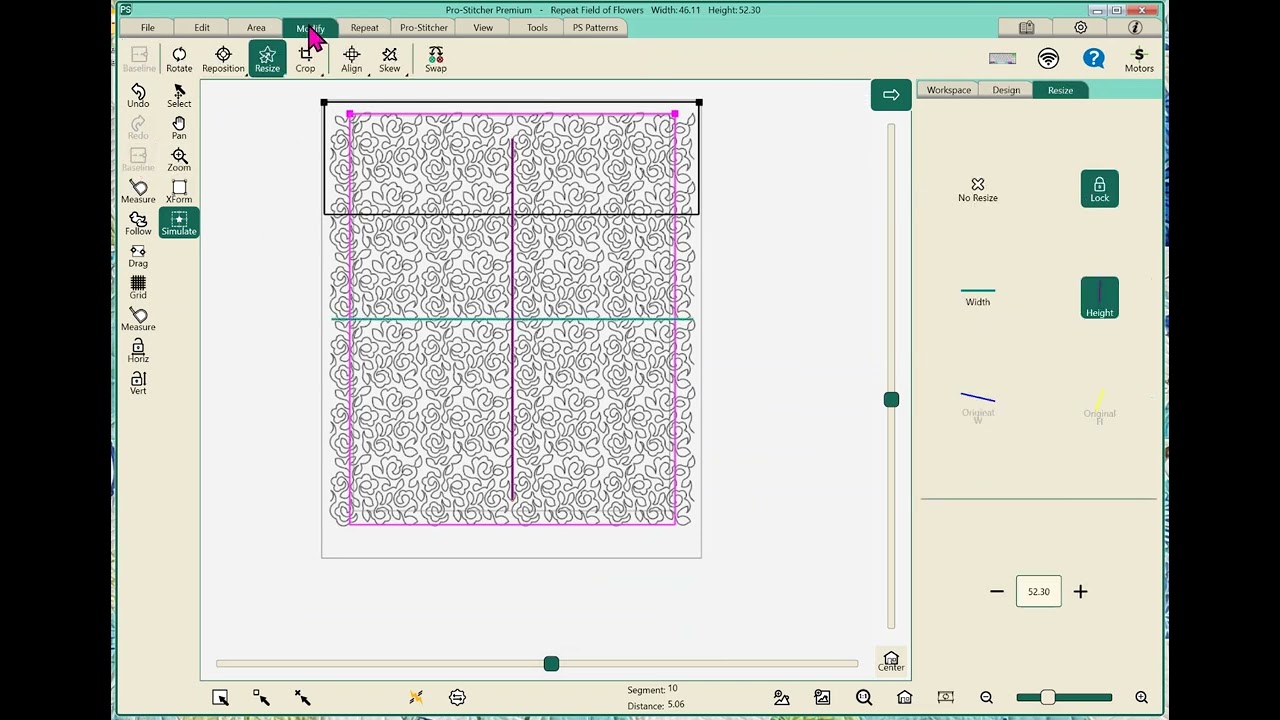The width and height of the screenshot is (1280, 720).
Task: Open the View menu tab
Action: click(x=483, y=28)
